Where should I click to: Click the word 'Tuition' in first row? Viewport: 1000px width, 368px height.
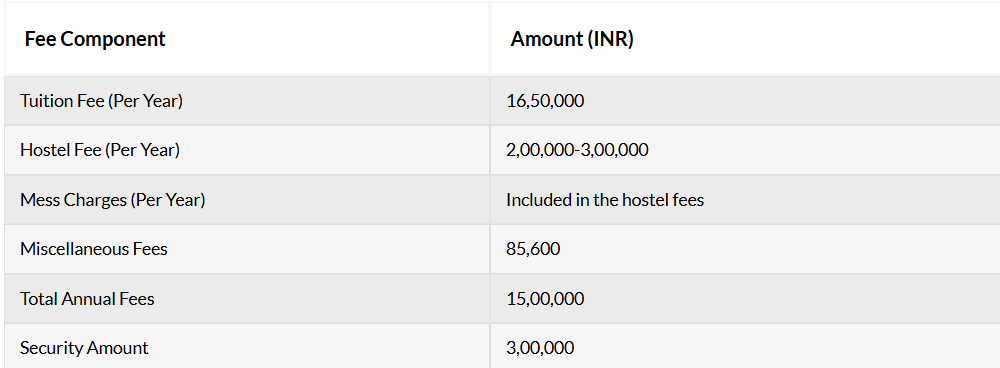(x=43, y=101)
